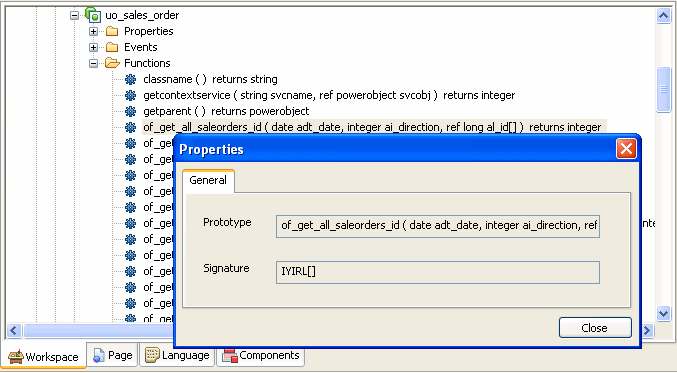Click the horizontal scrollbar left arrow
This screenshot has width=677, height=373.
(x=13, y=331)
